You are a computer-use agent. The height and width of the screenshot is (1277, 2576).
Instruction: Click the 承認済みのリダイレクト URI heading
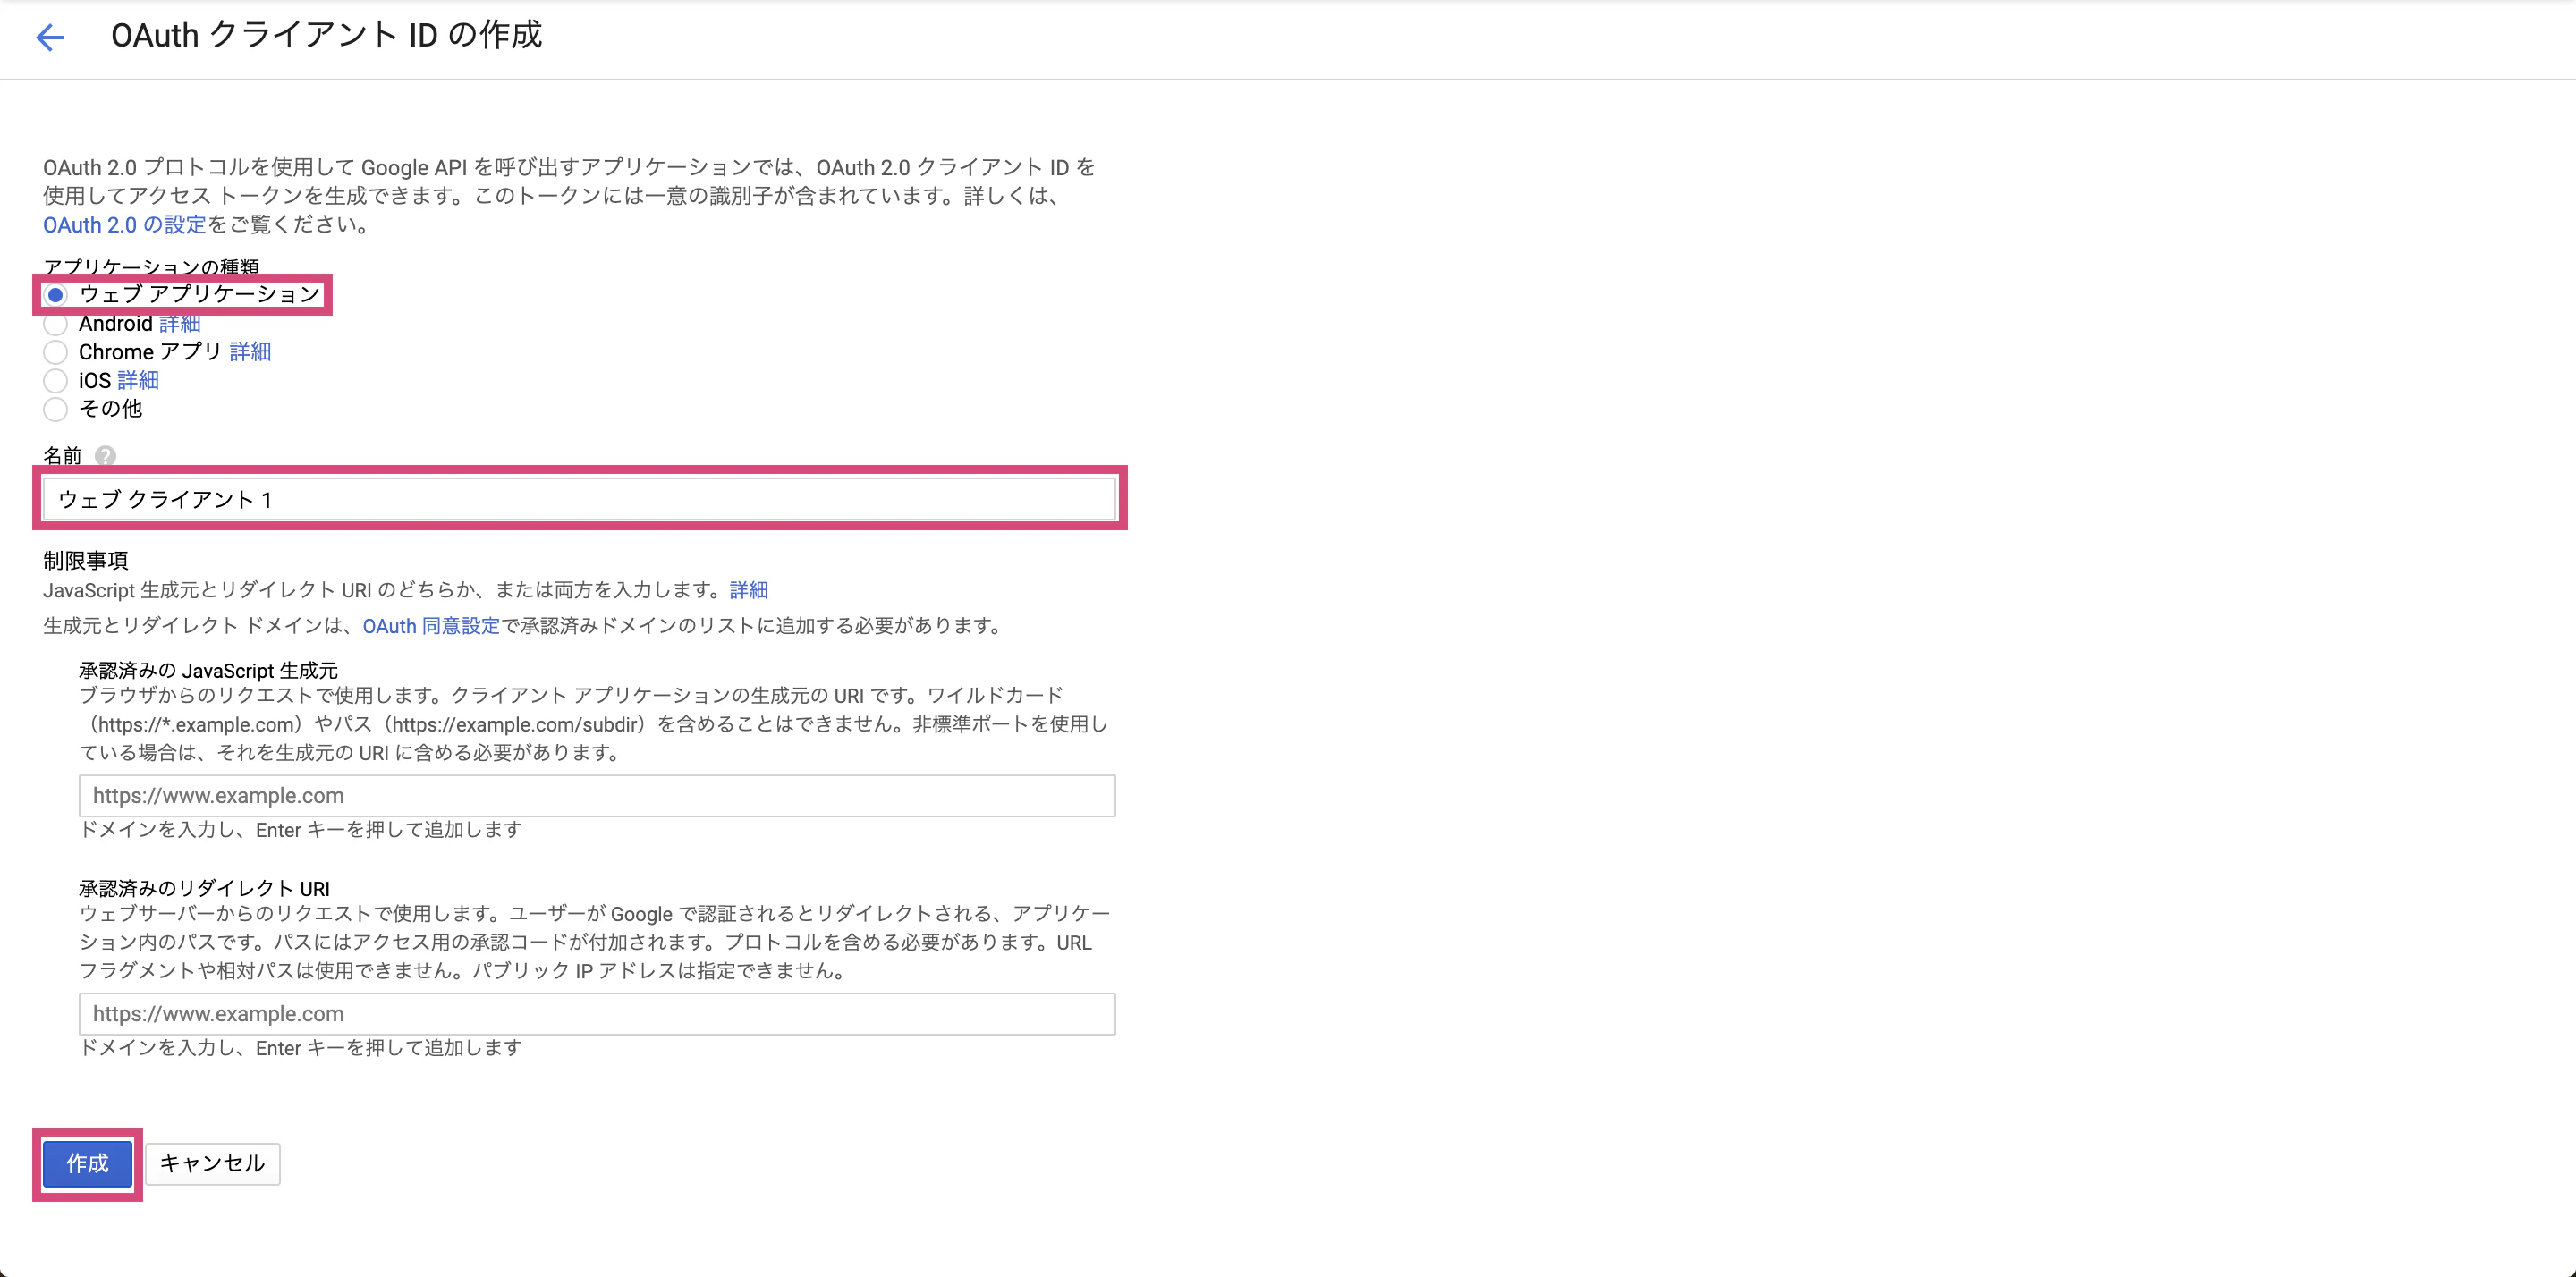click(205, 889)
